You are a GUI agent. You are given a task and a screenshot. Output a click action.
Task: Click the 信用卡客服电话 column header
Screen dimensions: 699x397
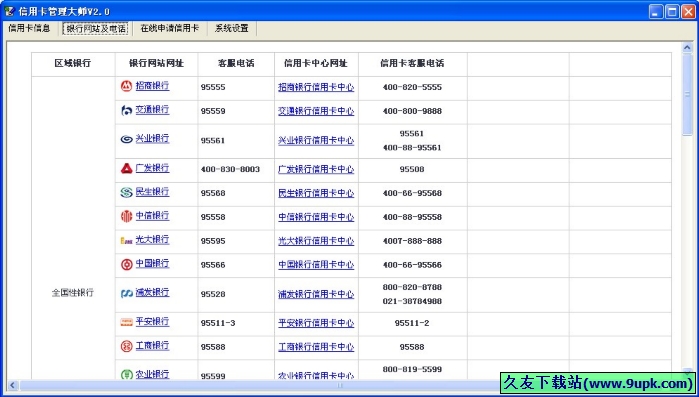(x=412, y=64)
